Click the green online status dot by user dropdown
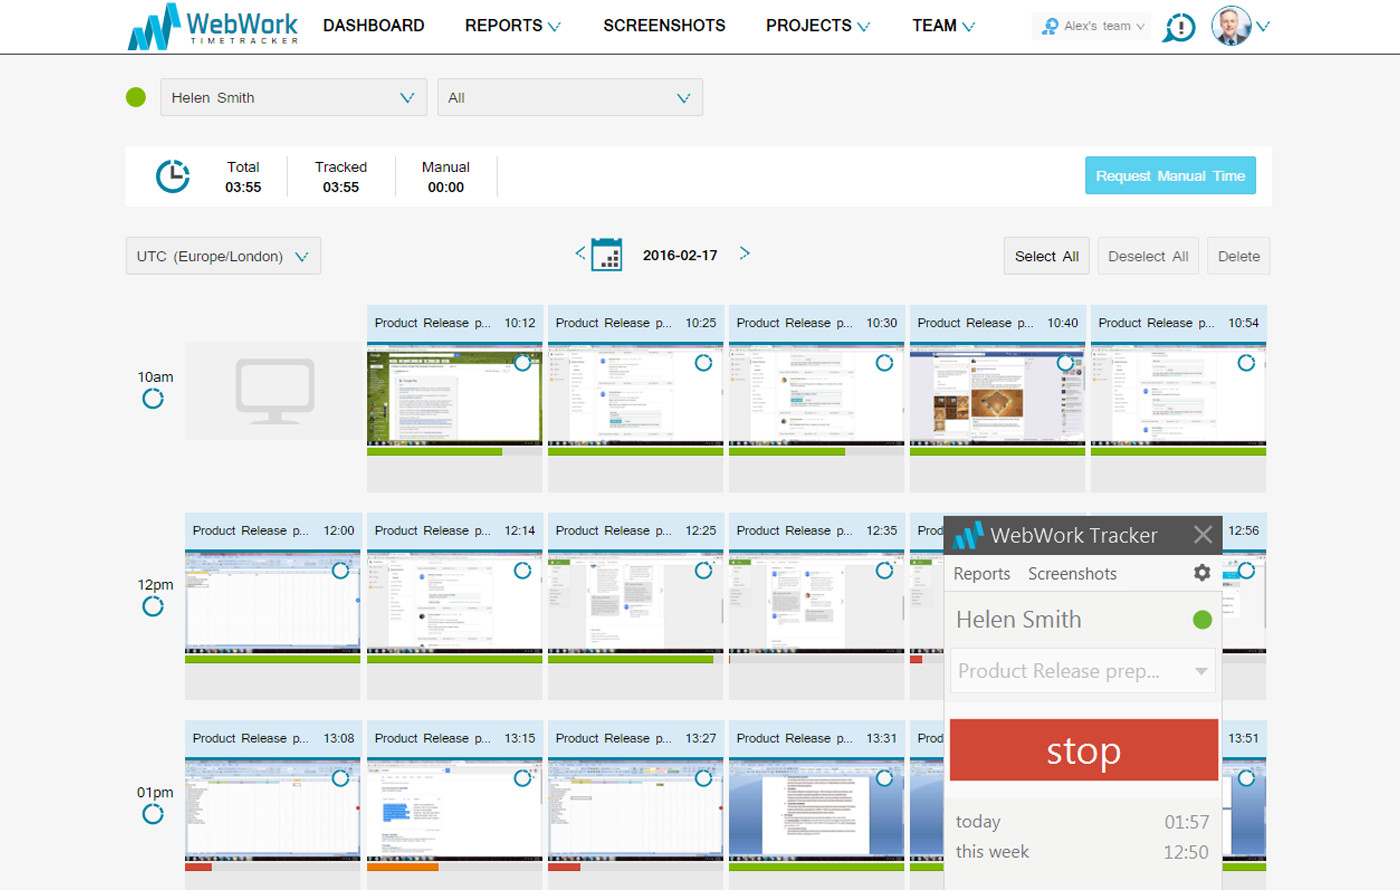 (x=136, y=97)
